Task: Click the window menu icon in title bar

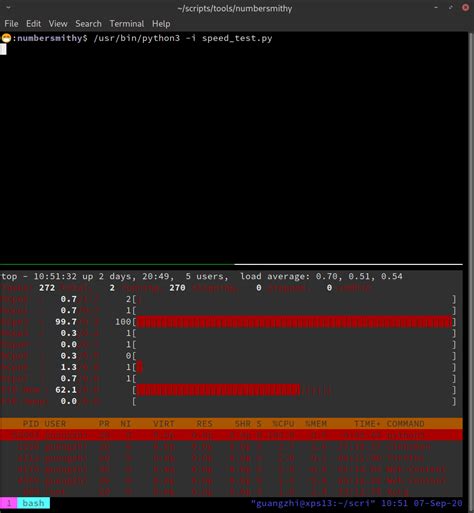Action: click(8, 7)
